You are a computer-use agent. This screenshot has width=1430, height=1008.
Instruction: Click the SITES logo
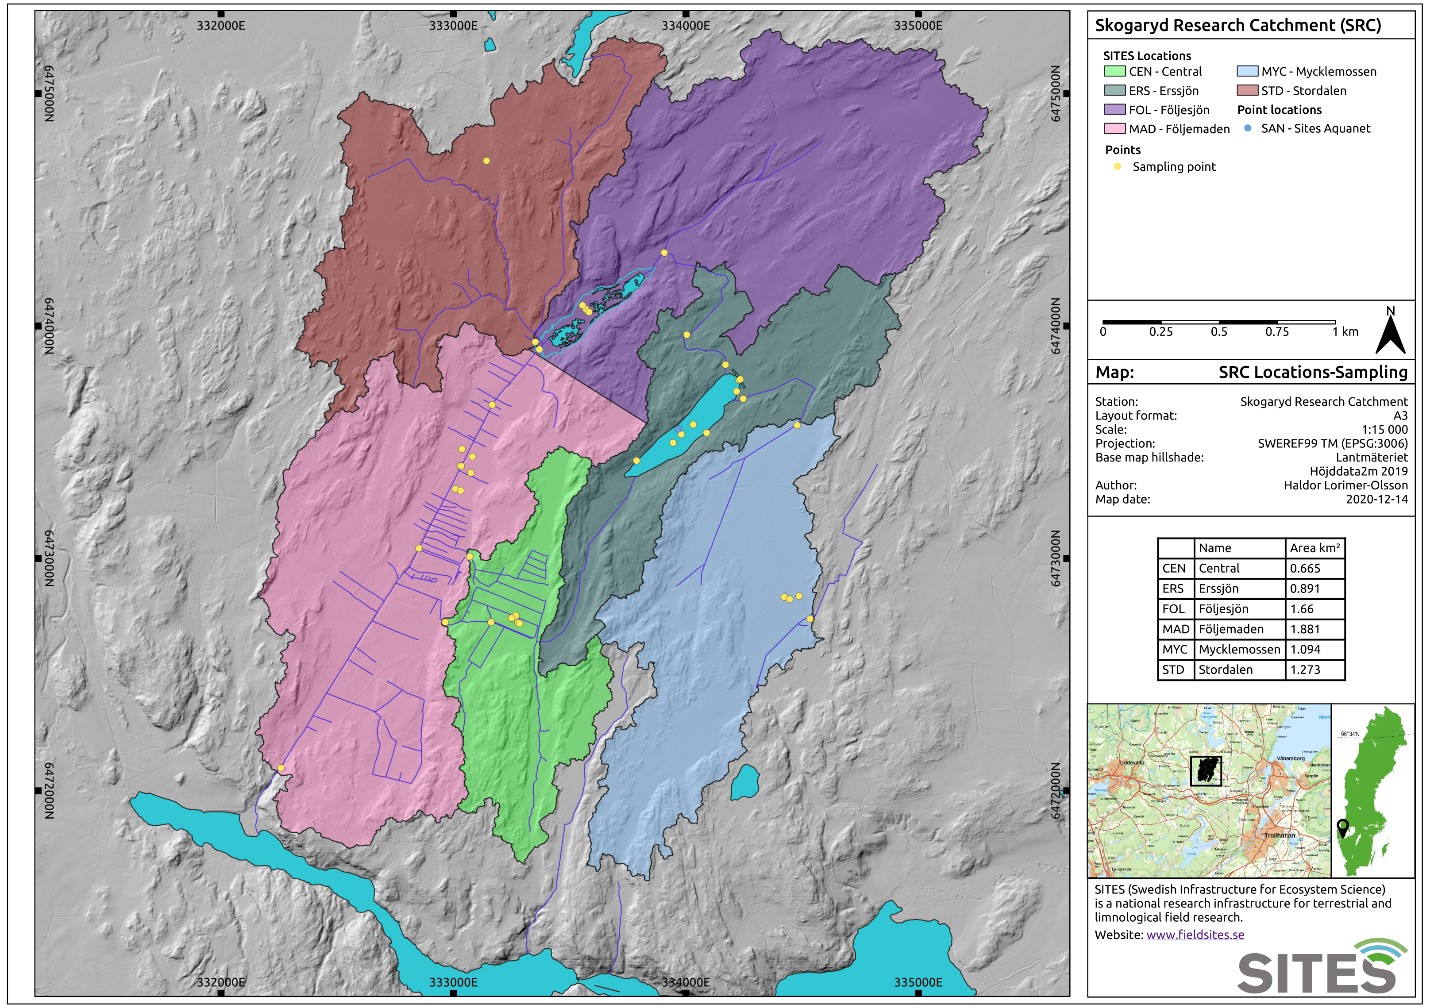click(1322, 965)
